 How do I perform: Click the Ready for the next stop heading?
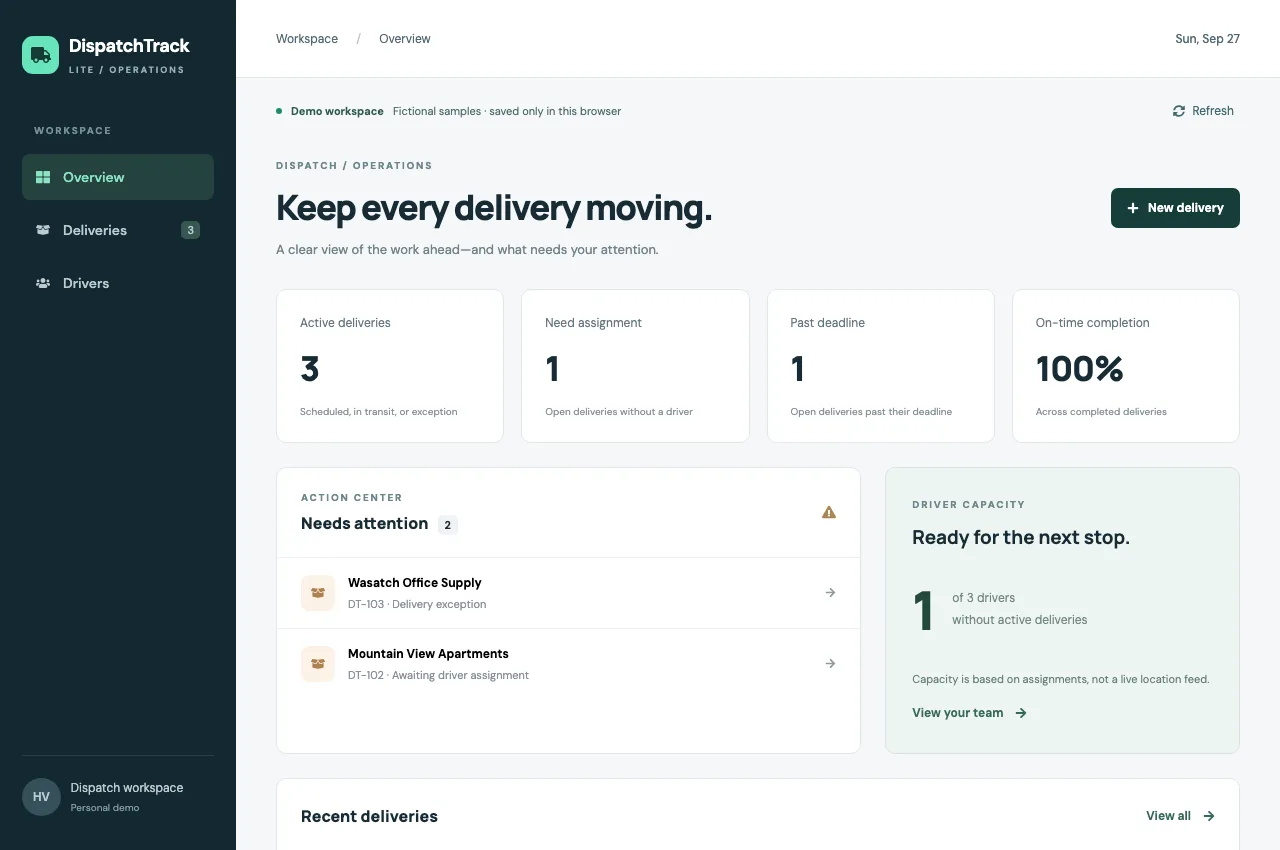[1021, 537]
